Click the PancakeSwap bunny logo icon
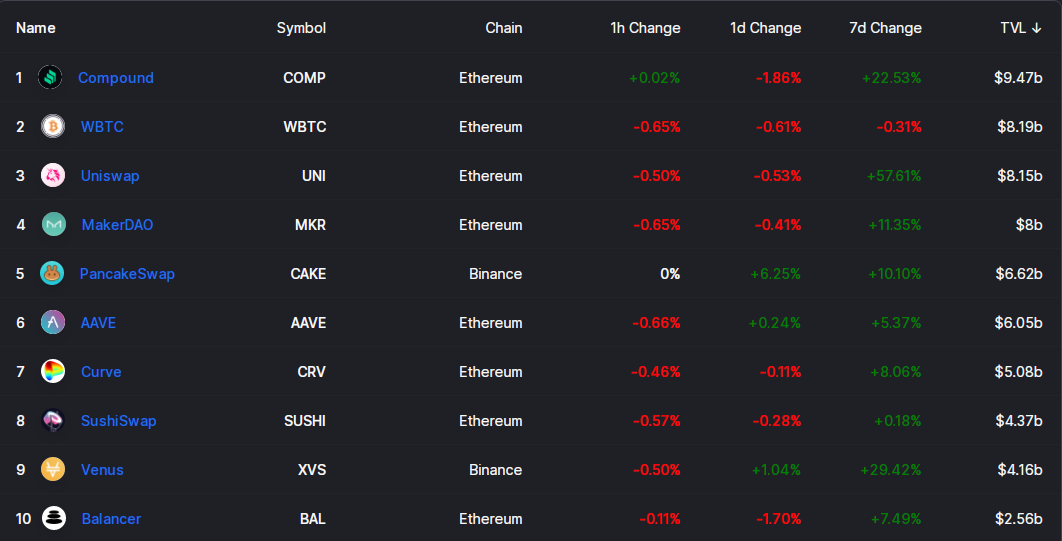Screen dimensions: 1062x541 [51, 274]
